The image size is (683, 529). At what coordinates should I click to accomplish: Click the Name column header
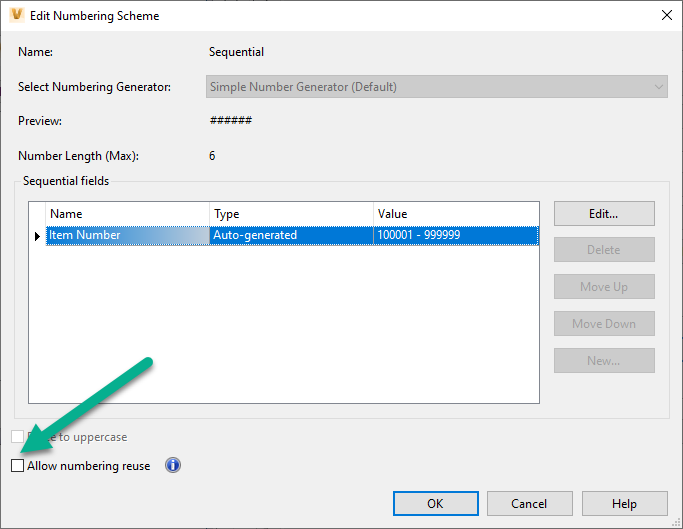(x=128, y=214)
